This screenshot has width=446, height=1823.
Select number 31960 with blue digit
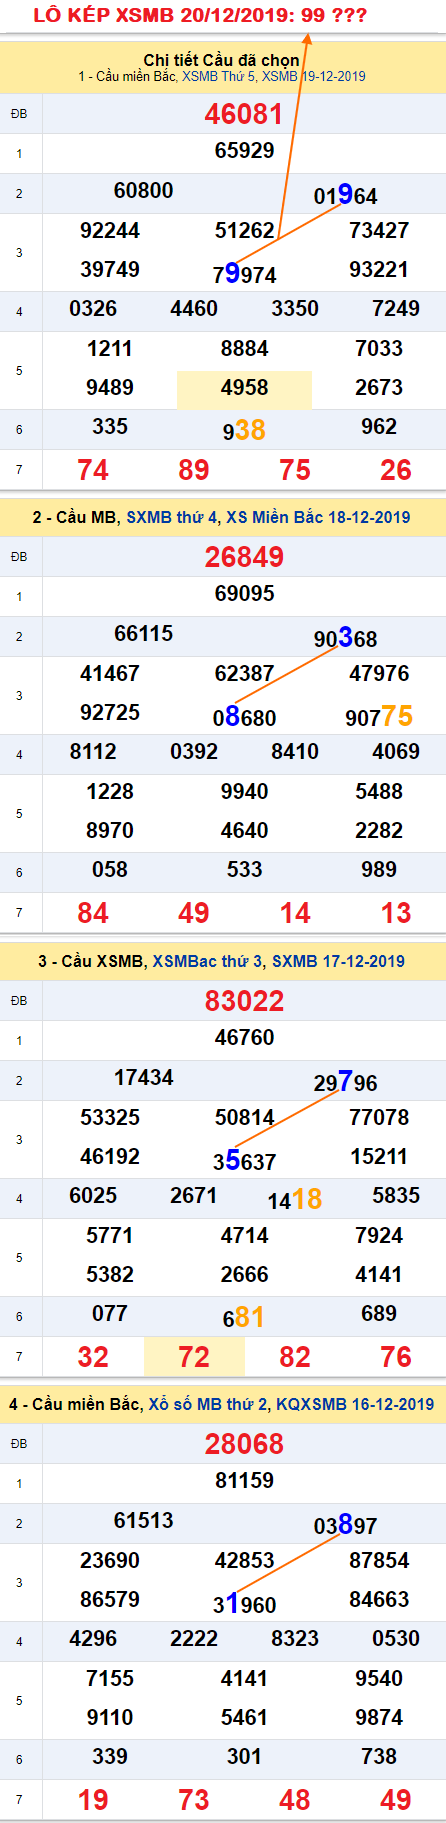pyautogui.click(x=244, y=1604)
